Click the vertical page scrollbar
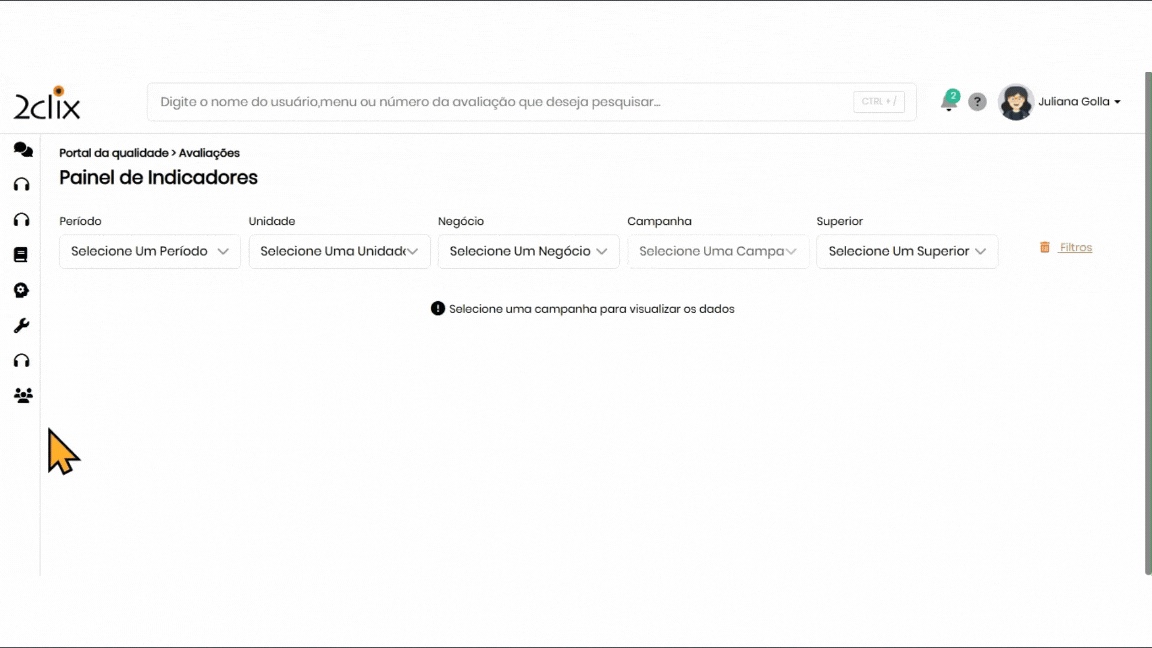 pyautogui.click(x=1147, y=320)
